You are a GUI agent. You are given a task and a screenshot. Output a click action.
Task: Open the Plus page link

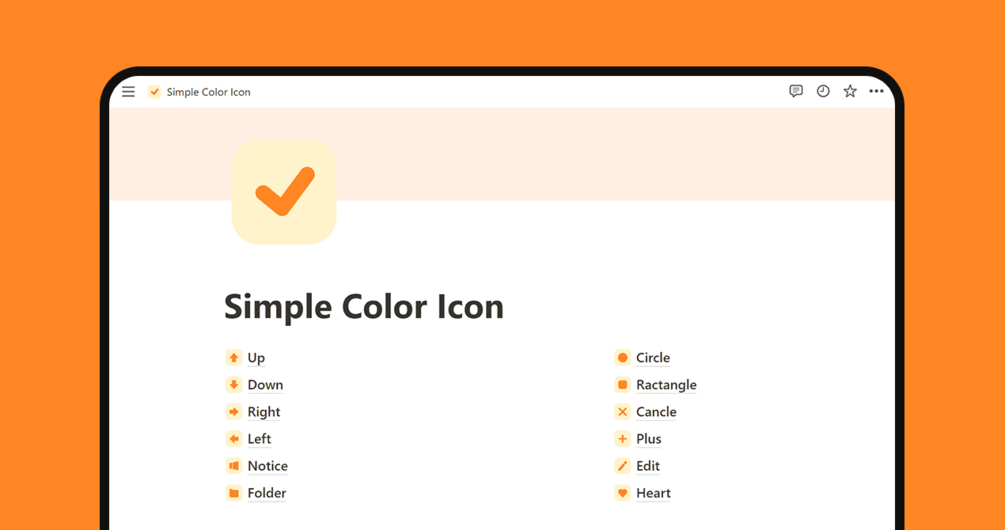point(649,439)
